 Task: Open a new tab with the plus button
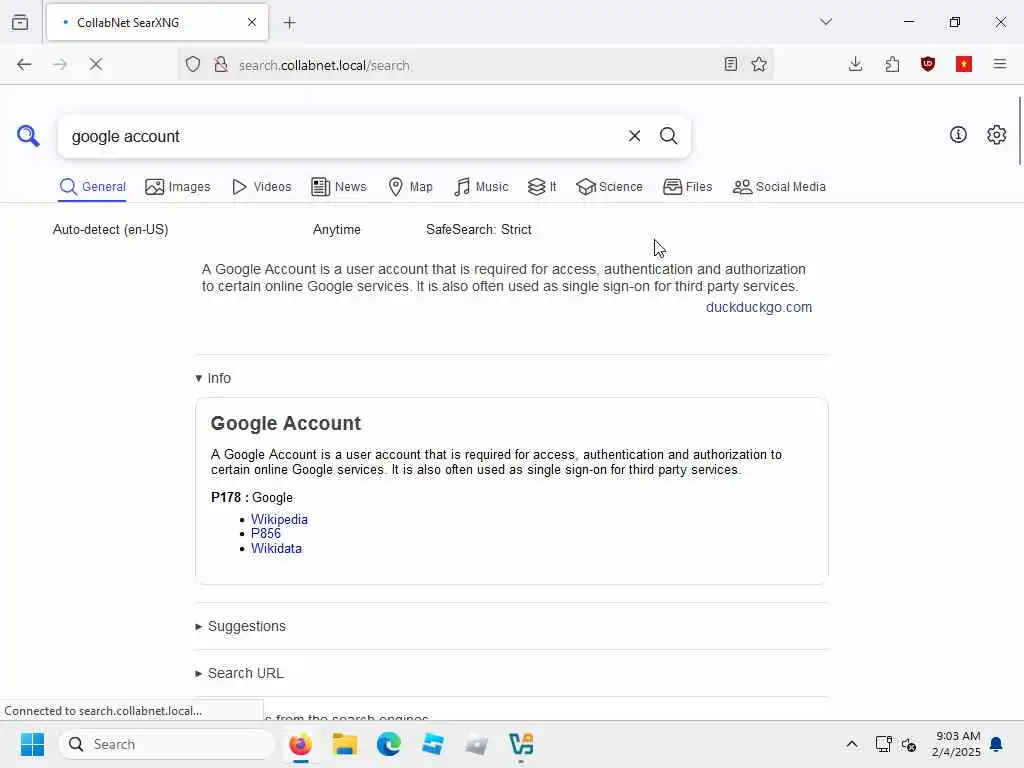click(290, 23)
